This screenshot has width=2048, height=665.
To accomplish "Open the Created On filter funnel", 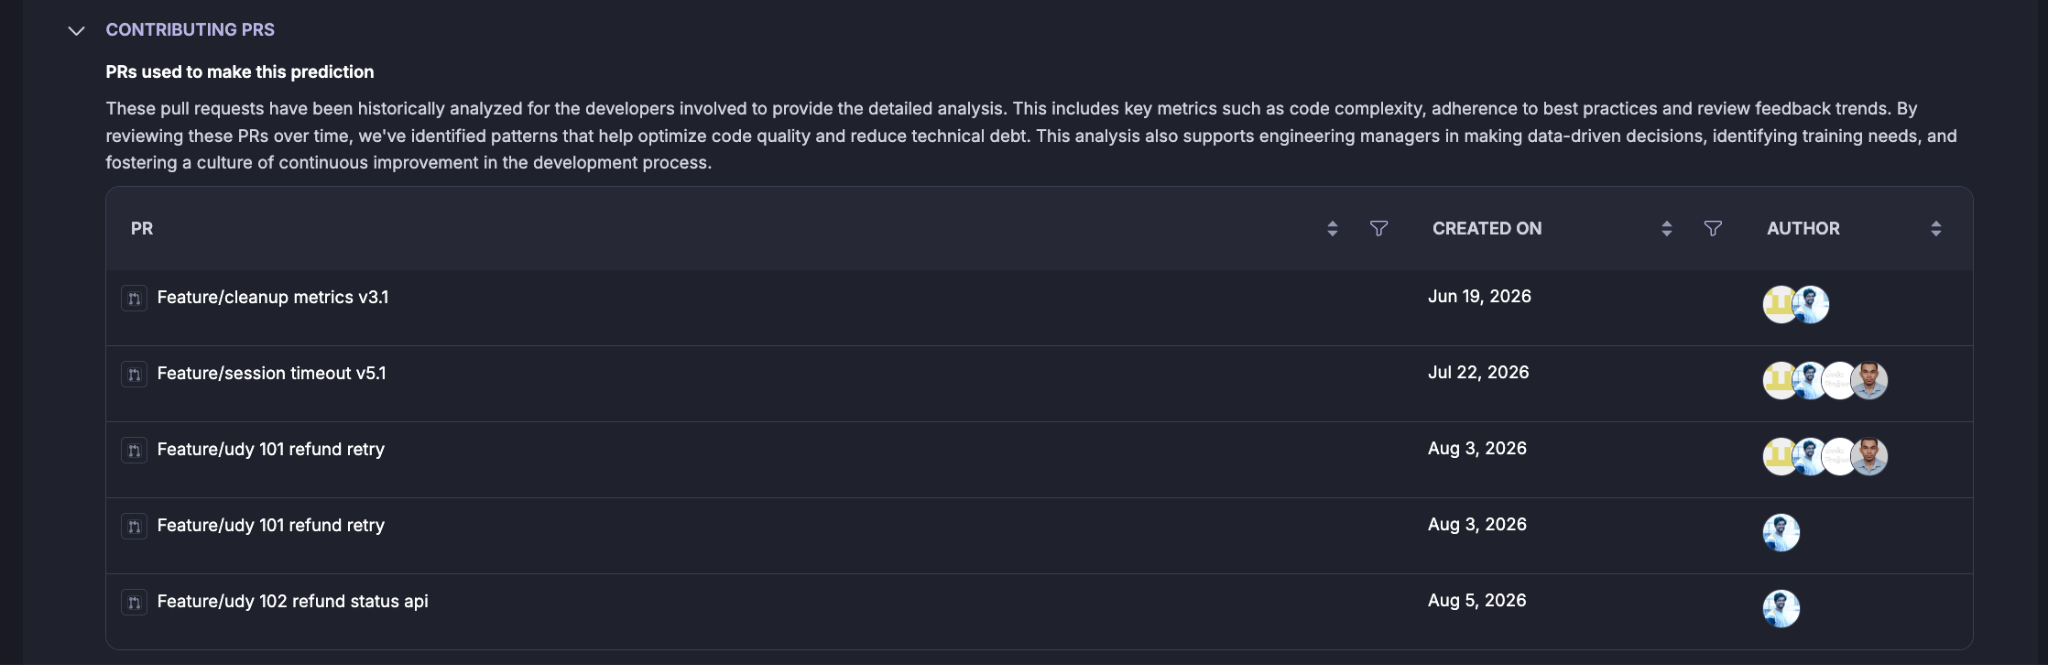I will coord(1712,229).
